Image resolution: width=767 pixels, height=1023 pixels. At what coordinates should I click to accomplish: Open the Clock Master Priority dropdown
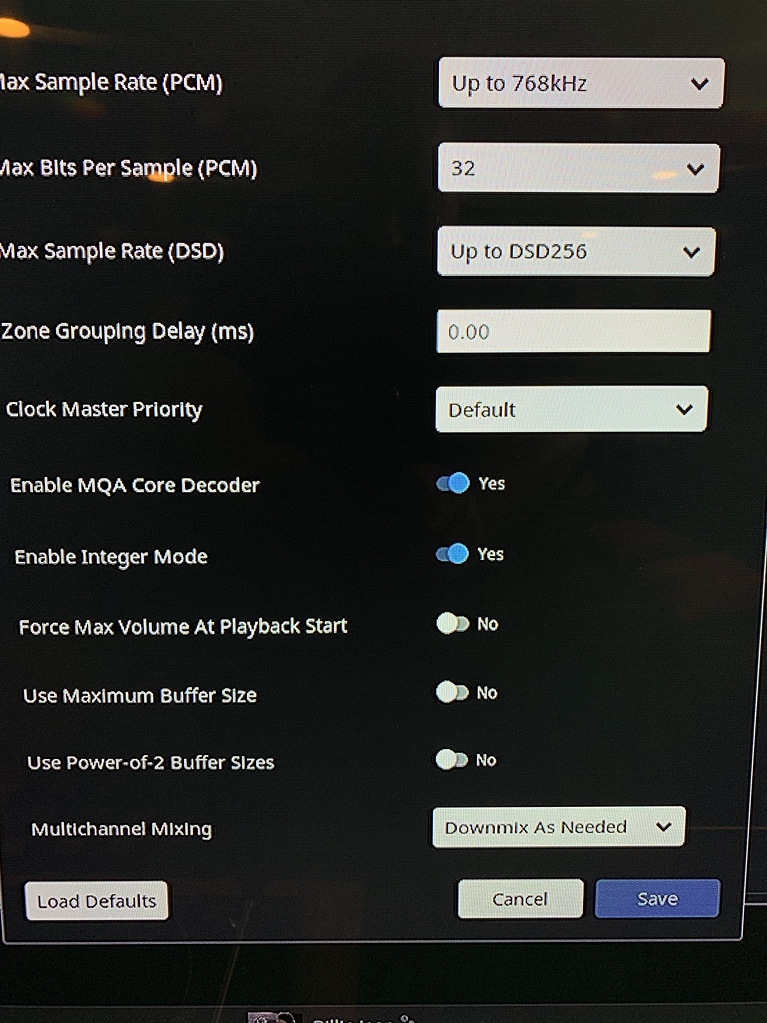(571, 409)
